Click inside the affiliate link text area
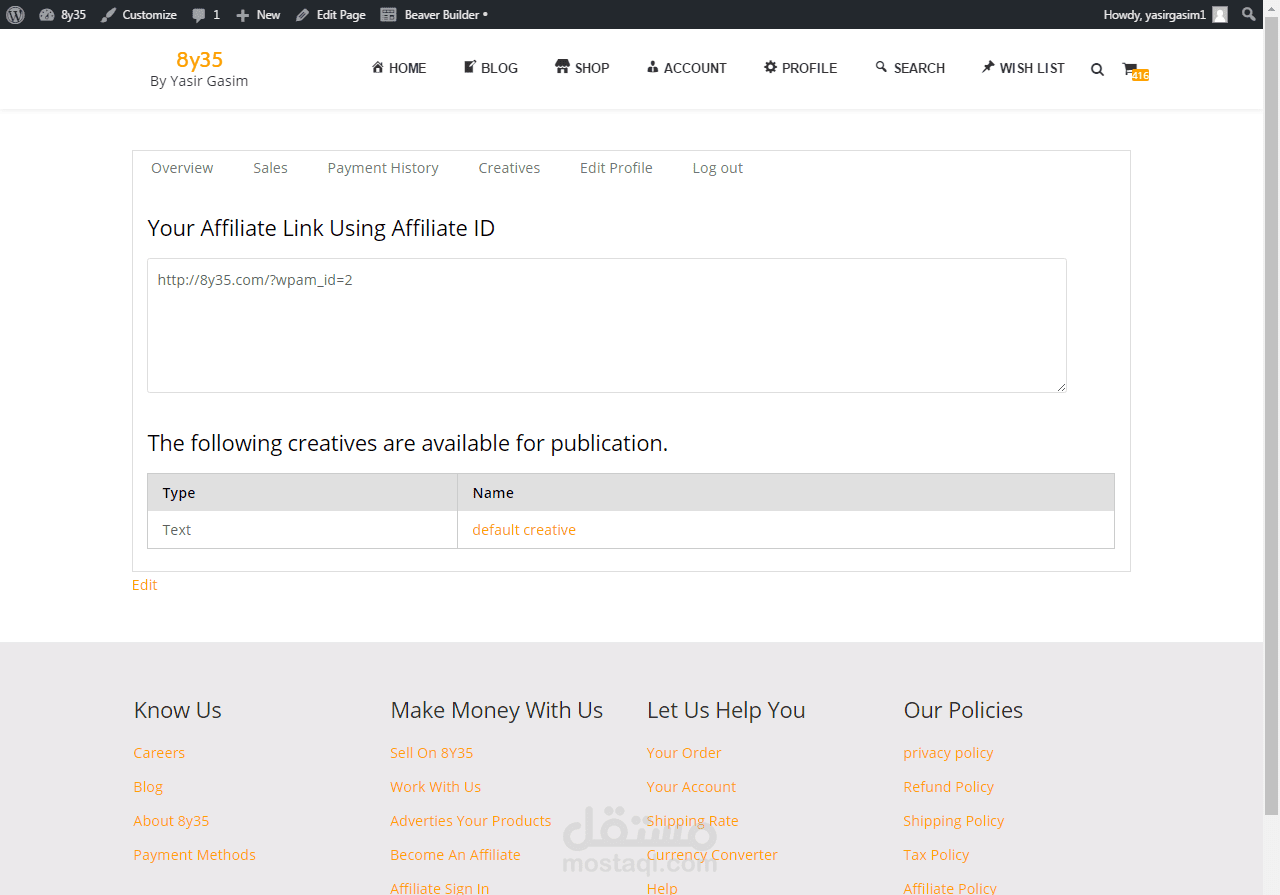 point(607,325)
